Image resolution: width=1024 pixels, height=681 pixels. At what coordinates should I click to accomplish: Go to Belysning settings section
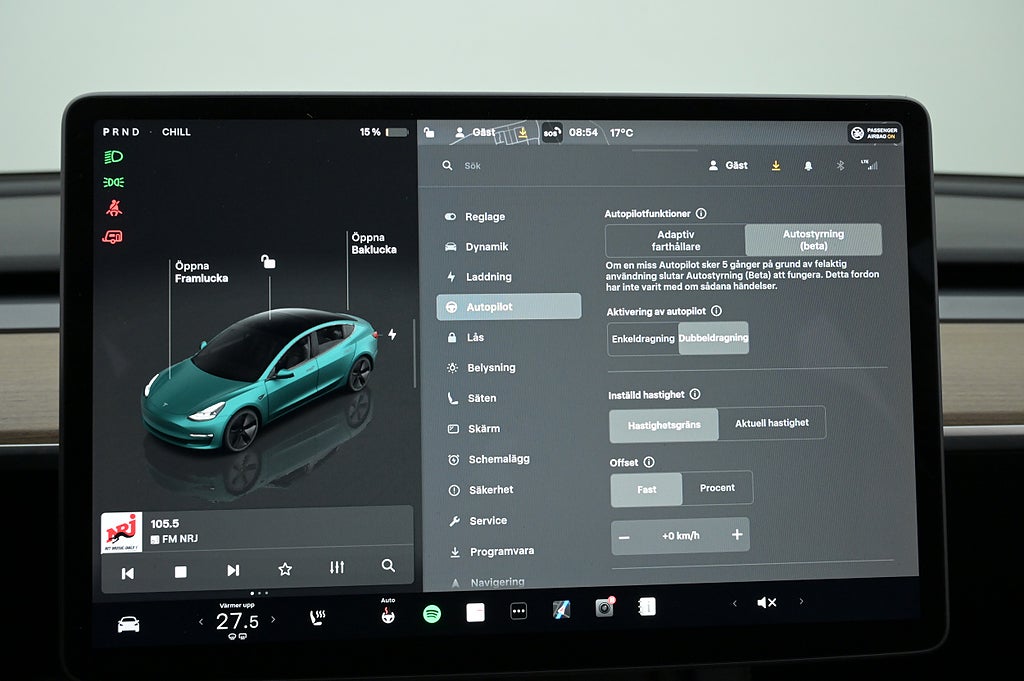pos(491,368)
